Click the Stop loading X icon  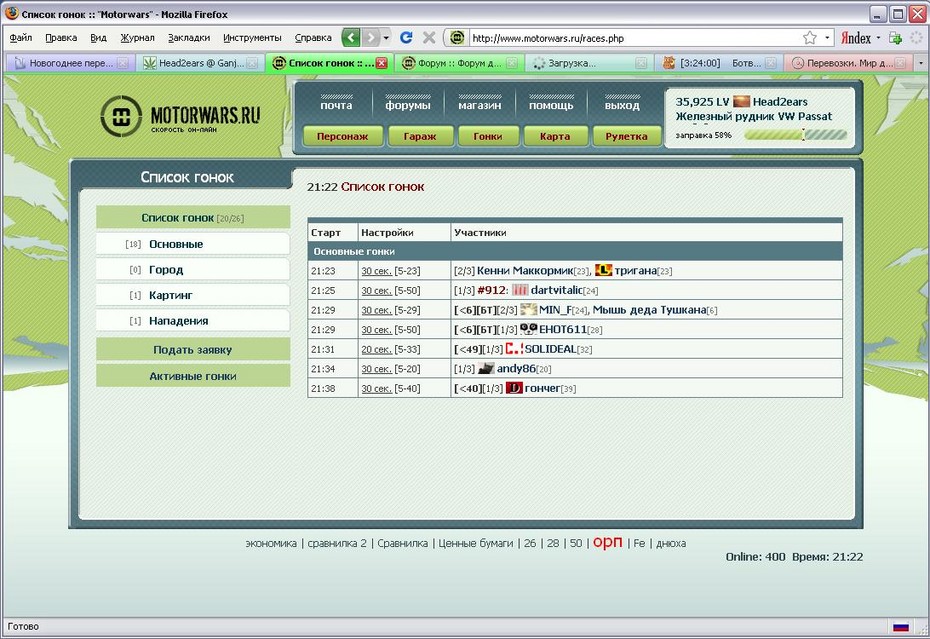point(429,38)
